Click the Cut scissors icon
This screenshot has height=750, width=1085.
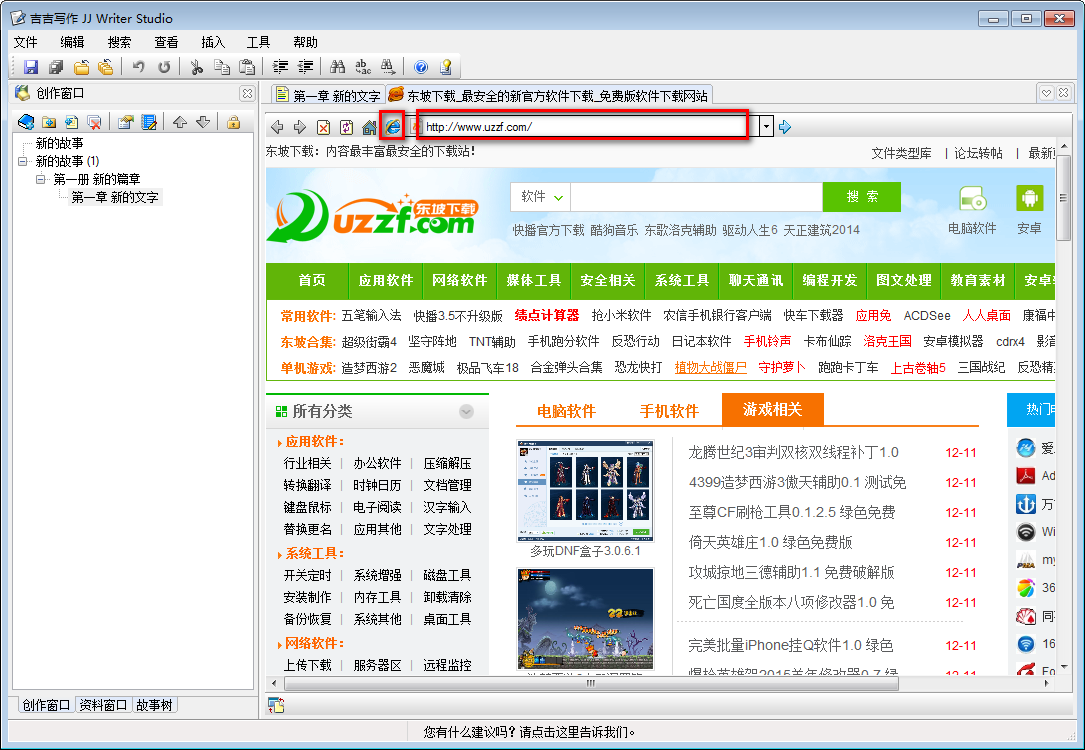coord(197,67)
